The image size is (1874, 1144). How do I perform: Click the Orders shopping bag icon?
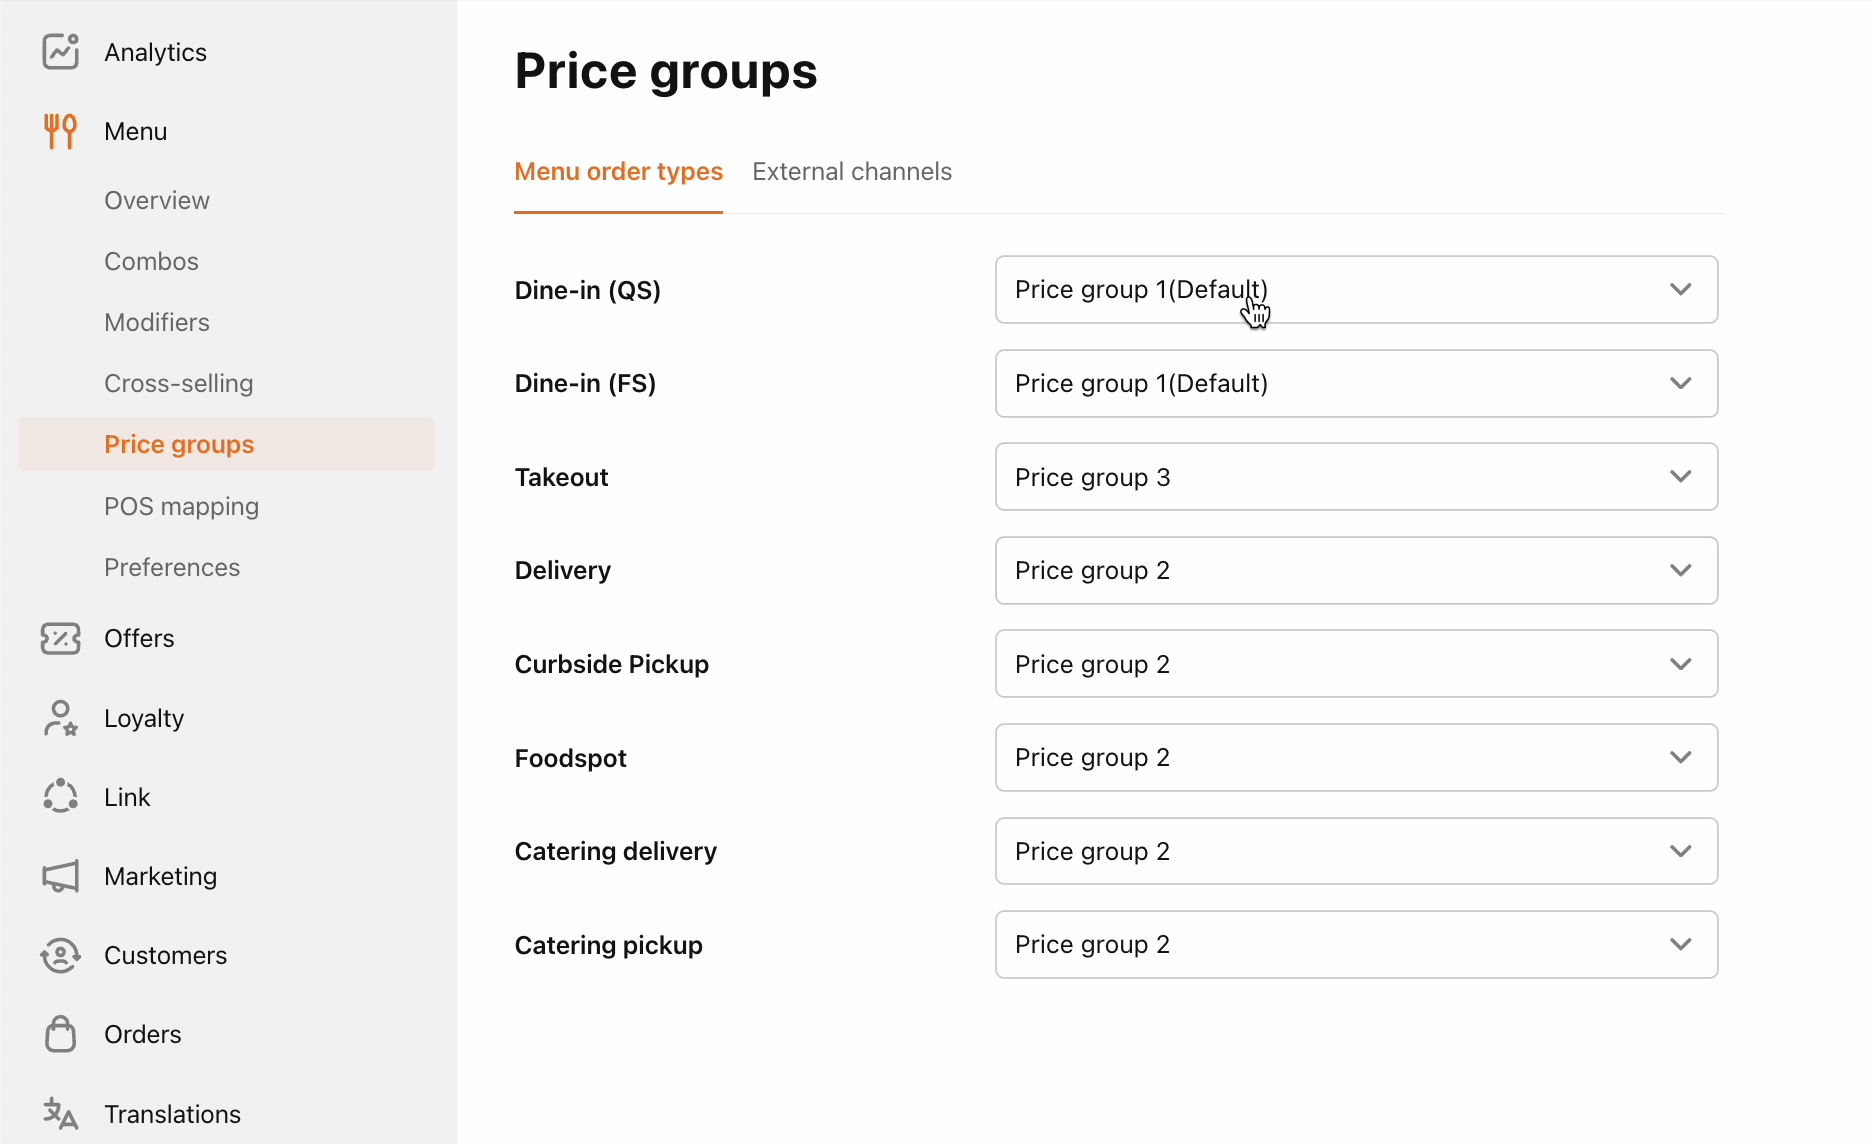pos(60,1034)
